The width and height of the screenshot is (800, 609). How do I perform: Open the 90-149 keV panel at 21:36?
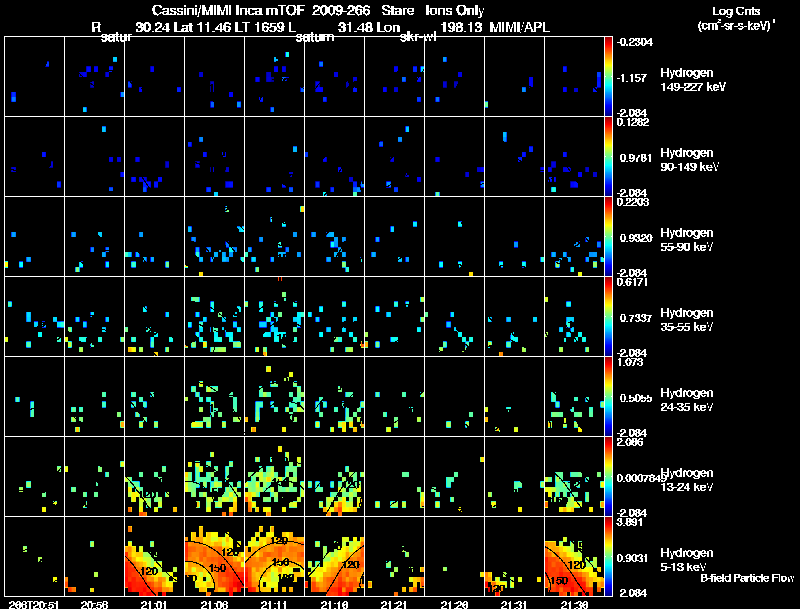point(574,156)
